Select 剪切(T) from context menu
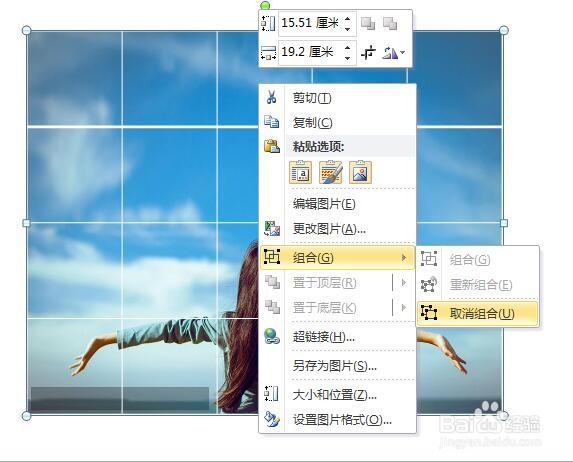573x462 pixels. [338, 98]
